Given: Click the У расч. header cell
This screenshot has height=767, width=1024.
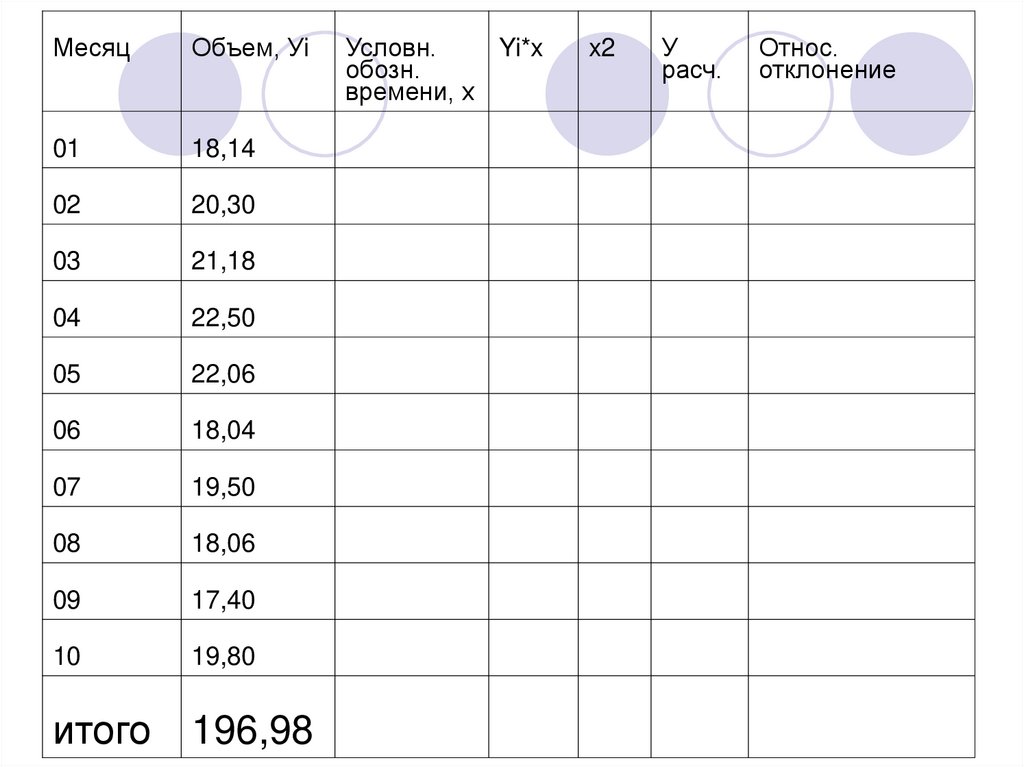Looking at the screenshot, I should 691,59.
